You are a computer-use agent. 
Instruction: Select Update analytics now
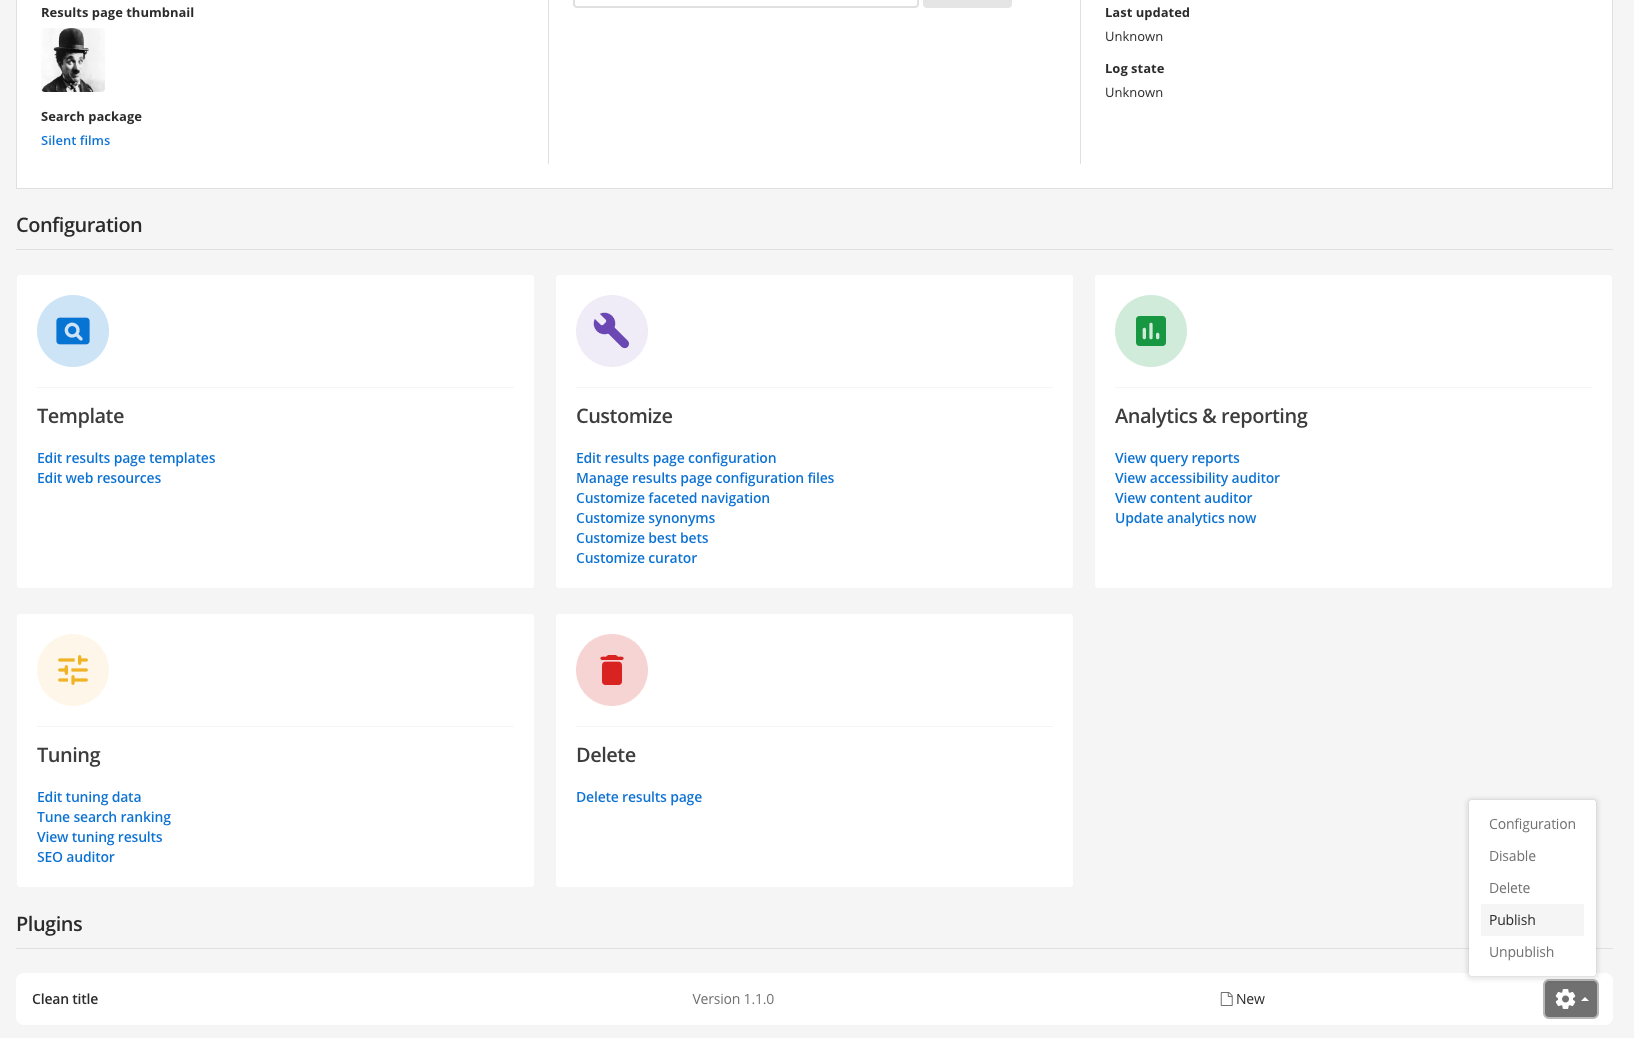pyautogui.click(x=1184, y=517)
